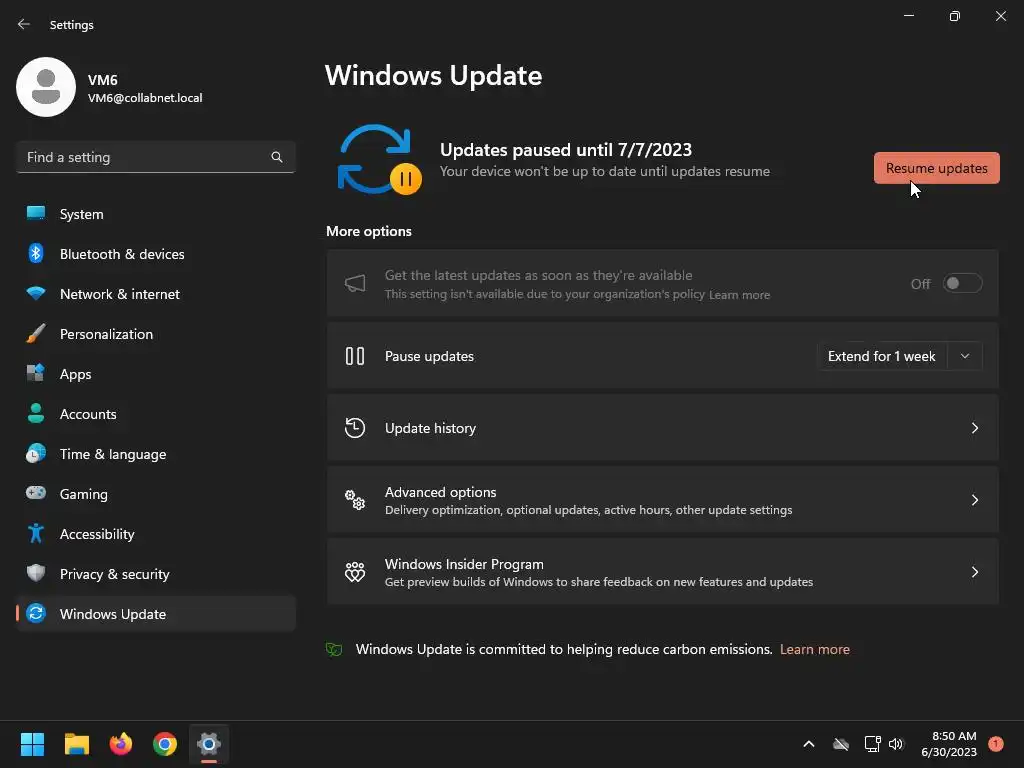Click the search magnifier icon
1024x768 pixels.
(277, 157)
